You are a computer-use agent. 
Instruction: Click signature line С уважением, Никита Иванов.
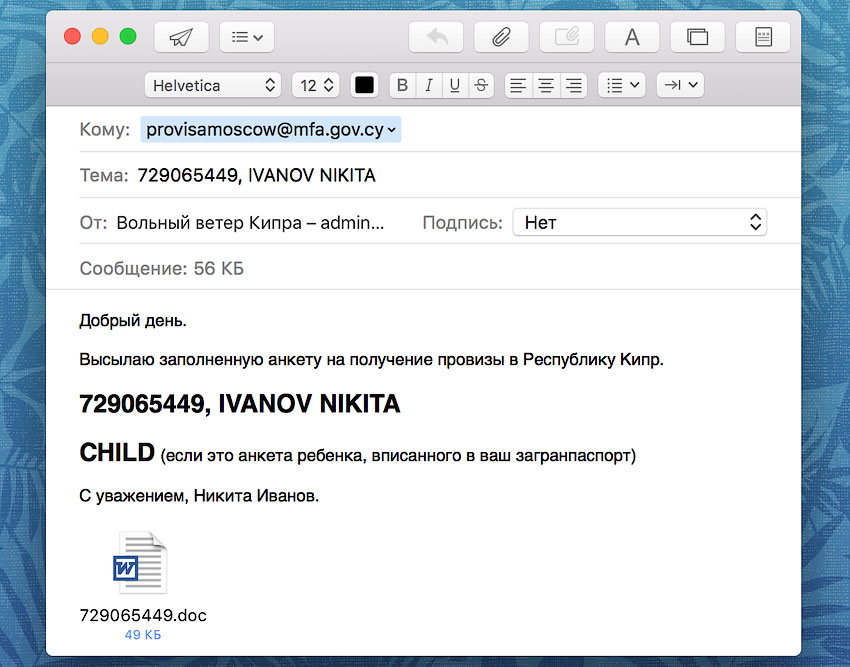(x=199, y=496)
